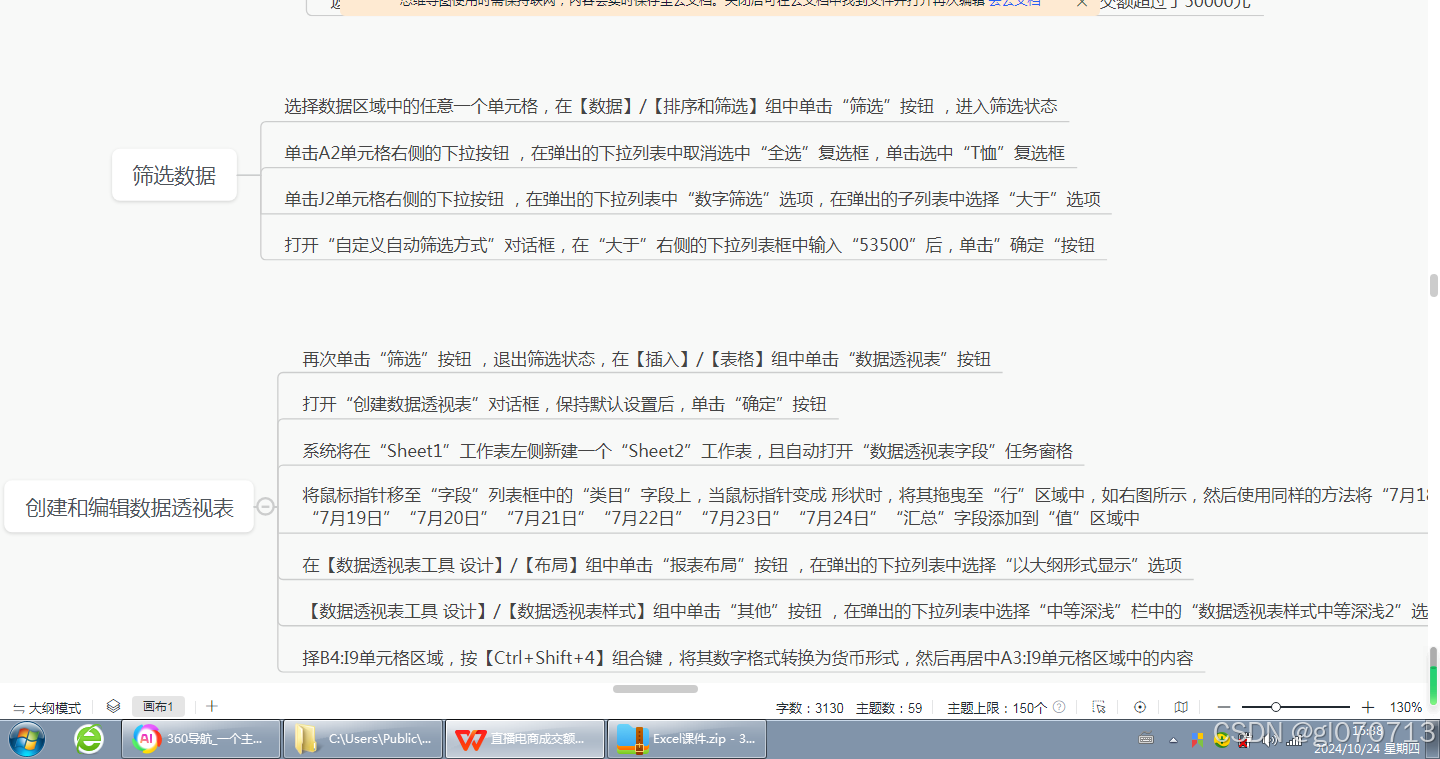Click the zoom slider handle
This screenshot has width=1440, height=759.
tap(1276, 707)
